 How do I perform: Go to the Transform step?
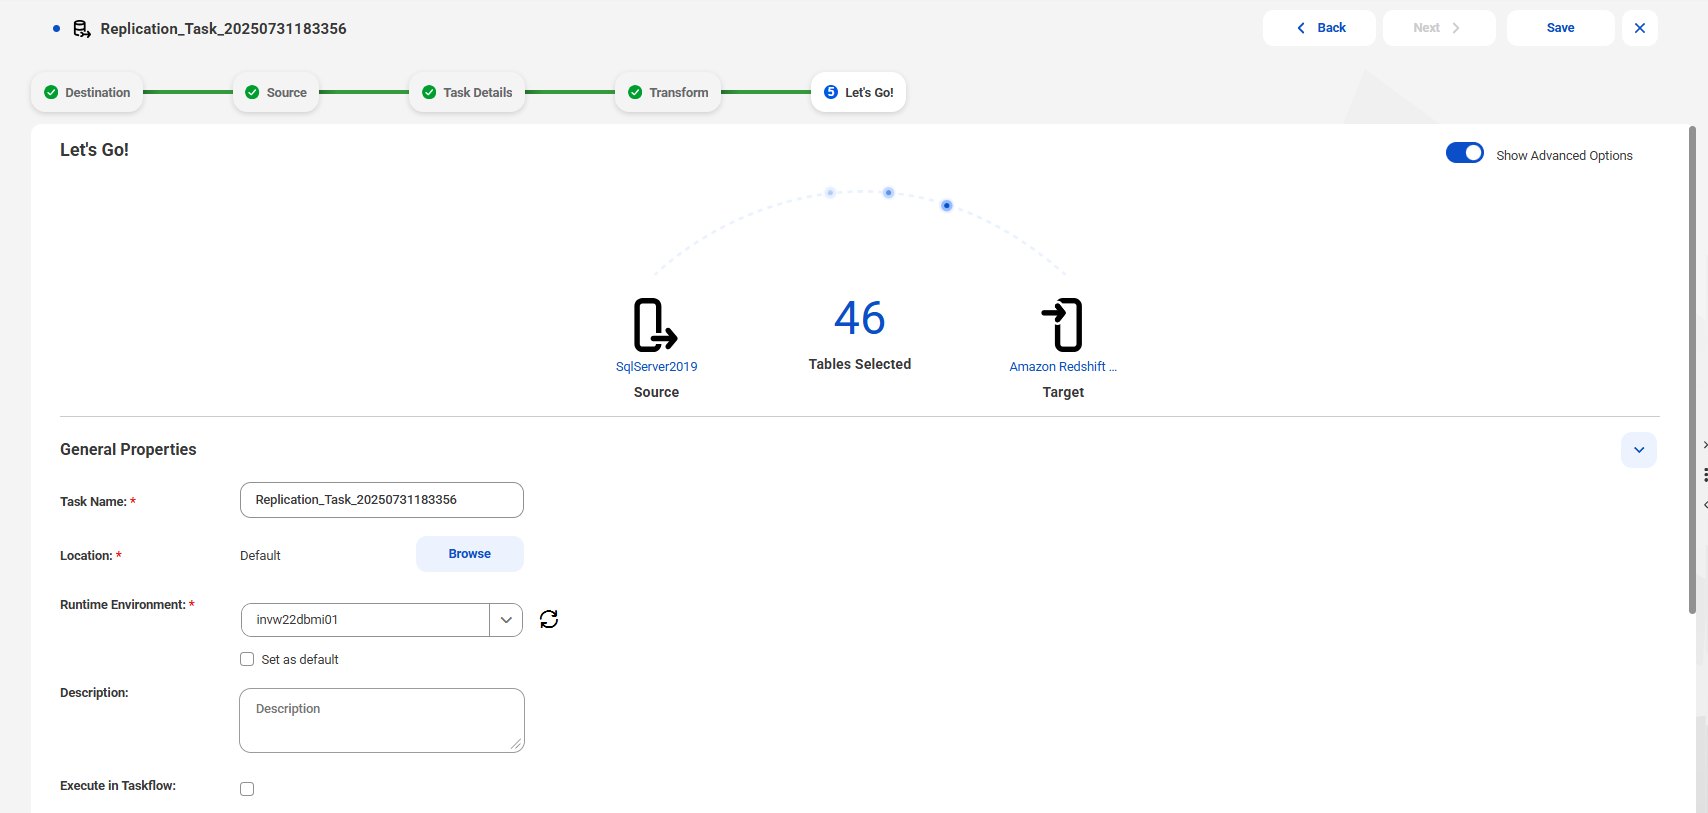pyautogui.click(x=668, y=92)
